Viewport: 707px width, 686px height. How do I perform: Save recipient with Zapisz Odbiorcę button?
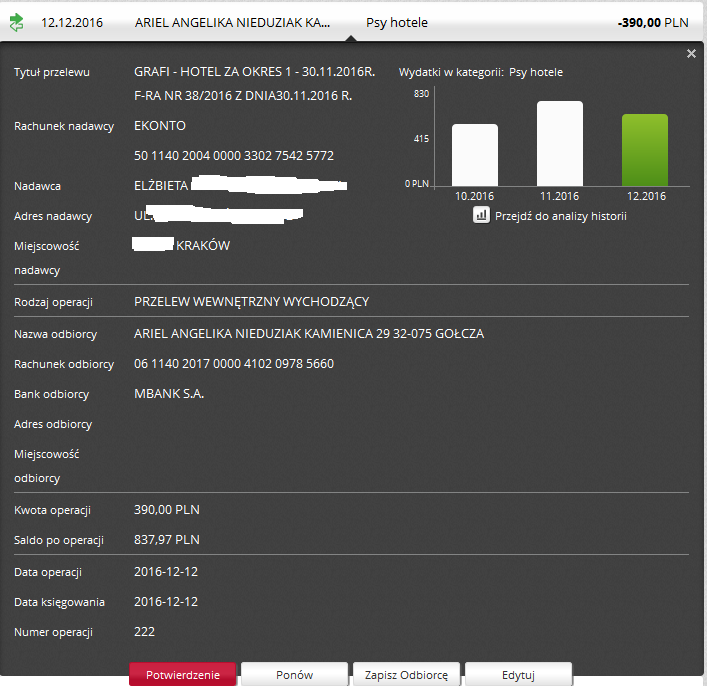(406, 675)
